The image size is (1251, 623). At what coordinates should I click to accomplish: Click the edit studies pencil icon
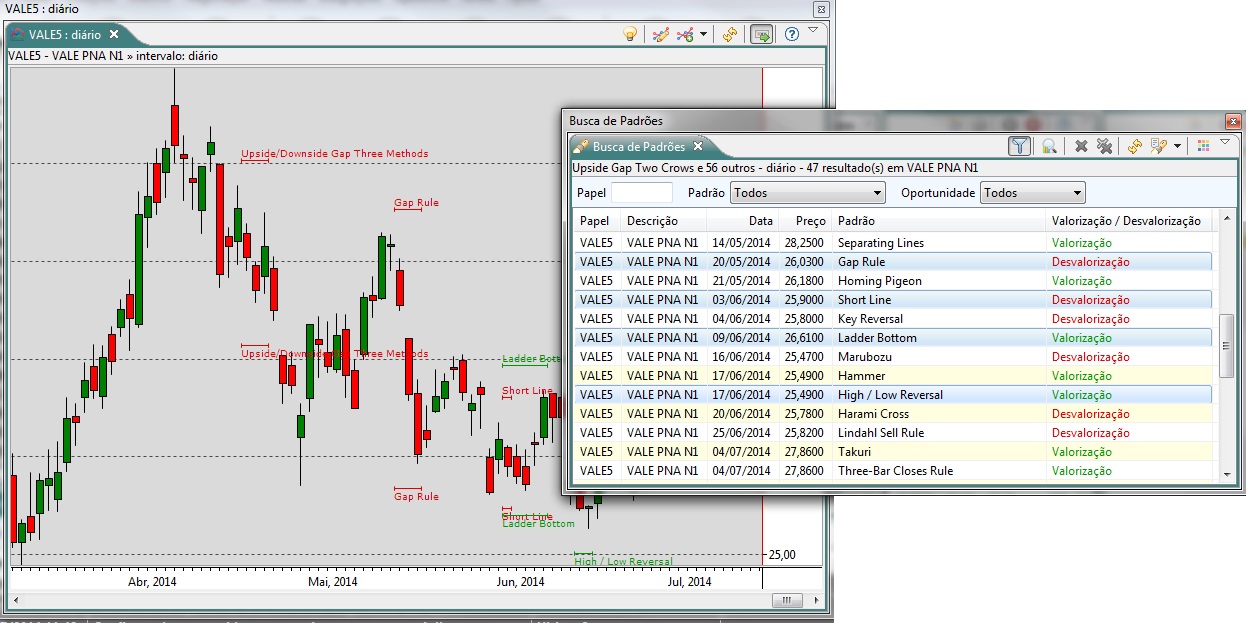(660, 34)
